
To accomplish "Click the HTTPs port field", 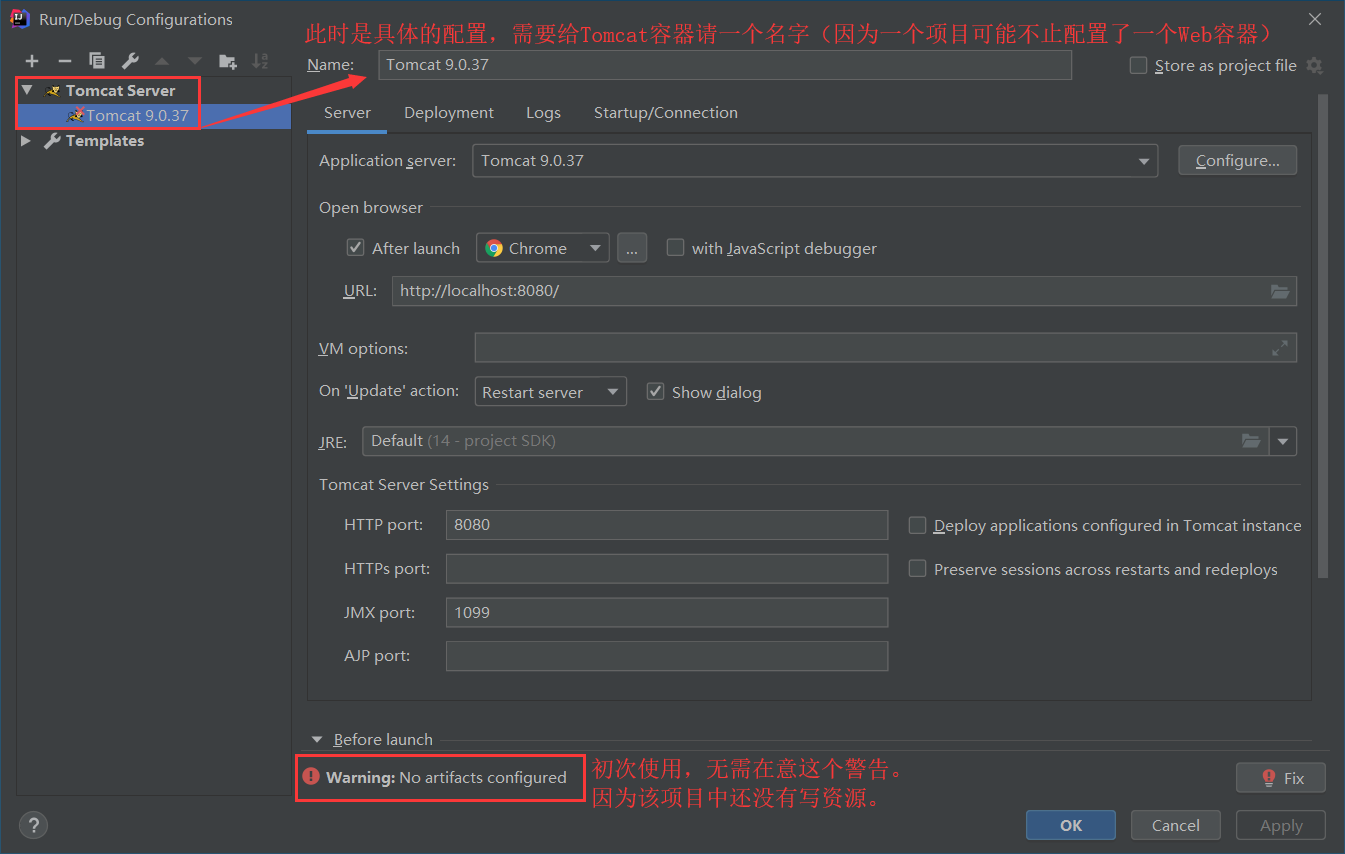I will [x=667, y=569].
